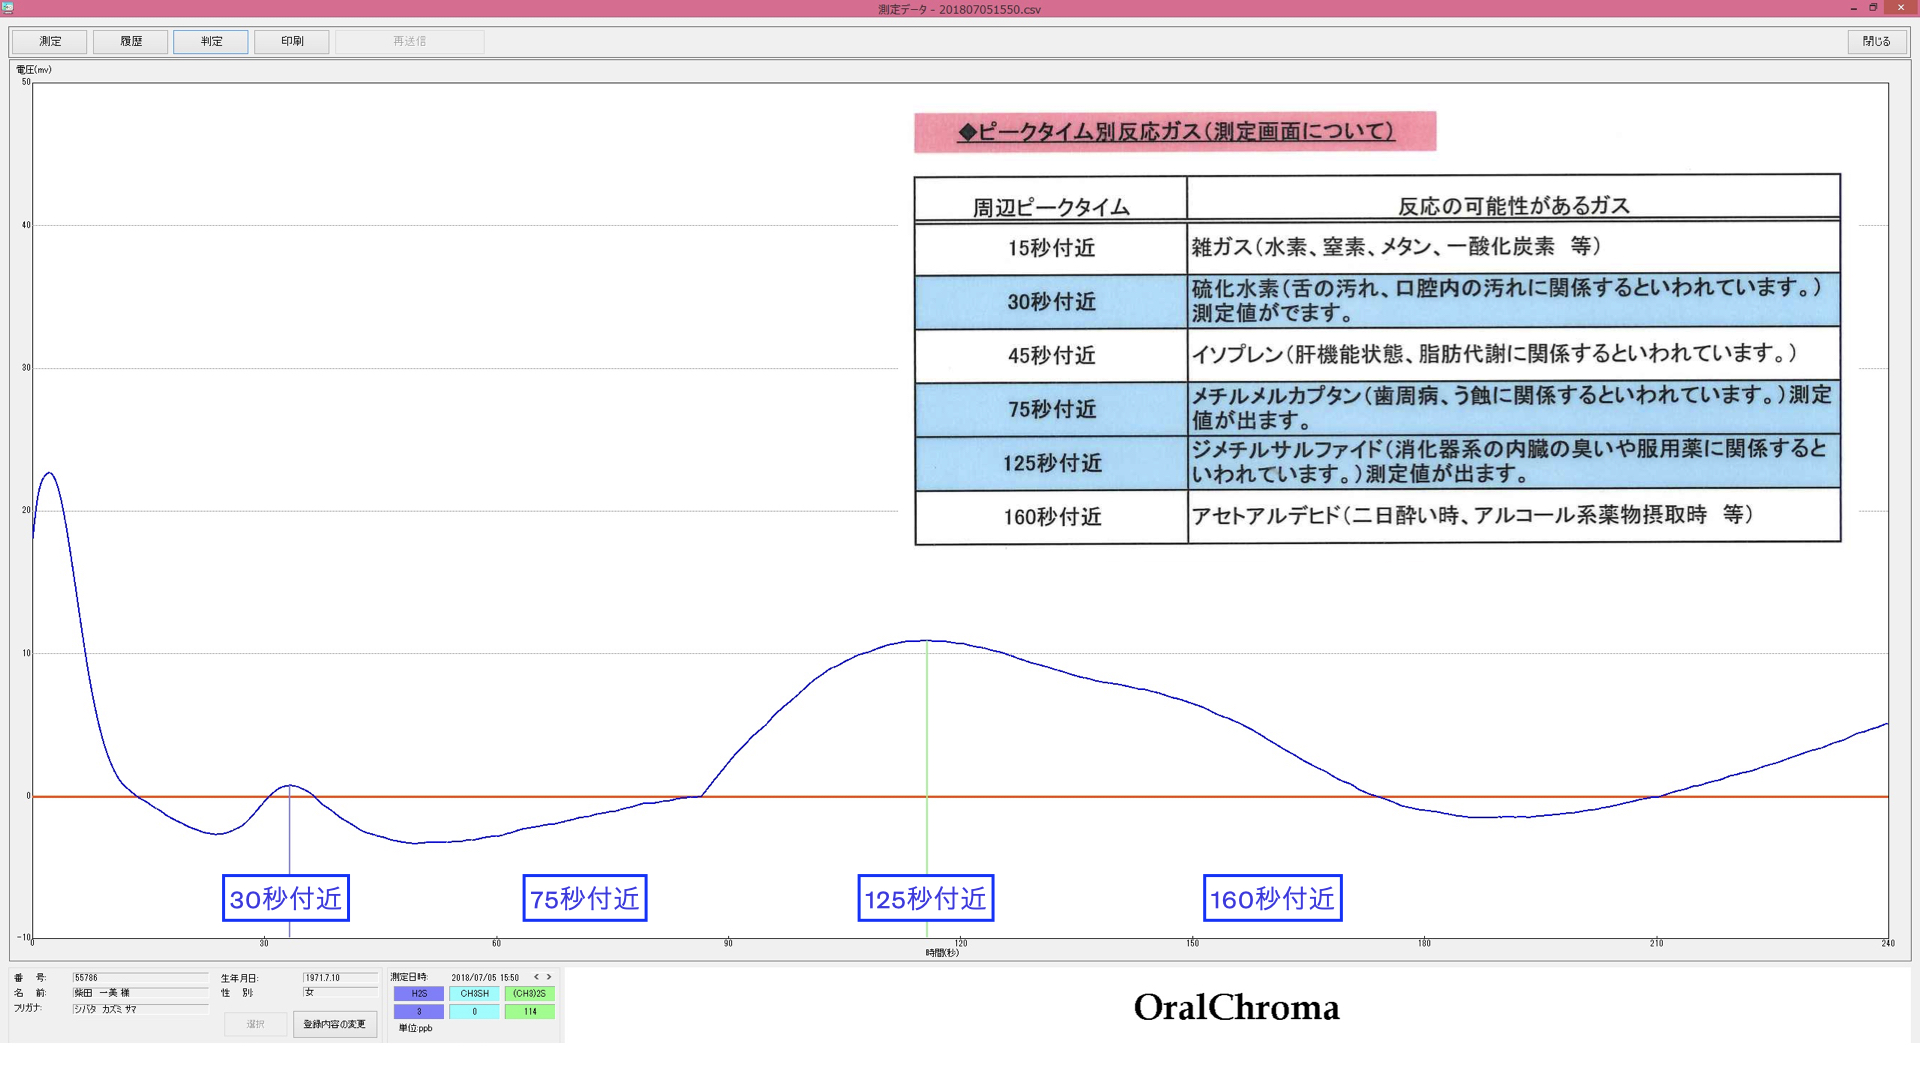Go to next measurement with right arrow
This screenshot has height=1080, width=1920.
tap(549, 977)
